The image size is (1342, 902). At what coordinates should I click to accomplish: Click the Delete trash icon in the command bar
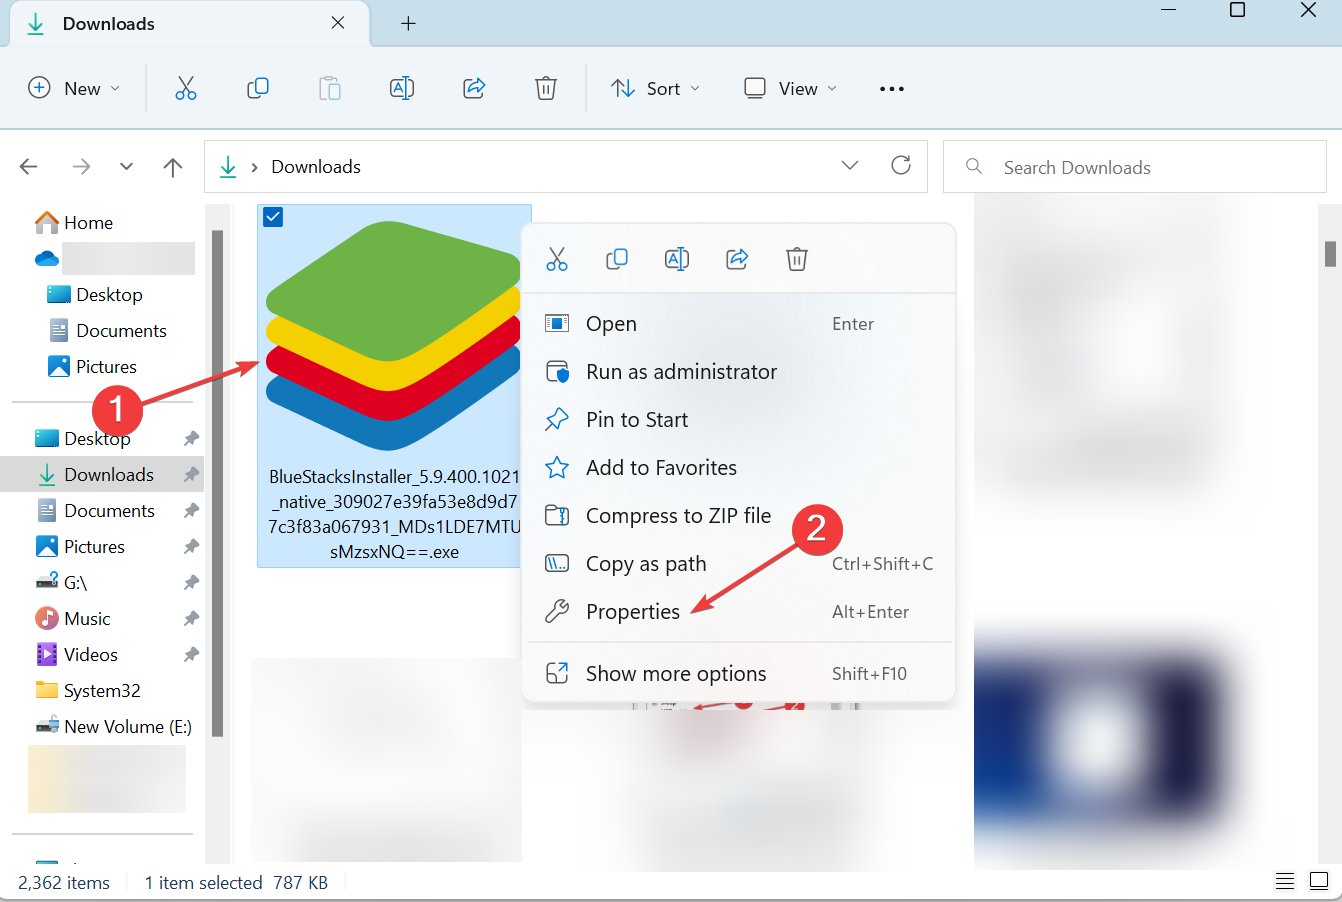546,88
